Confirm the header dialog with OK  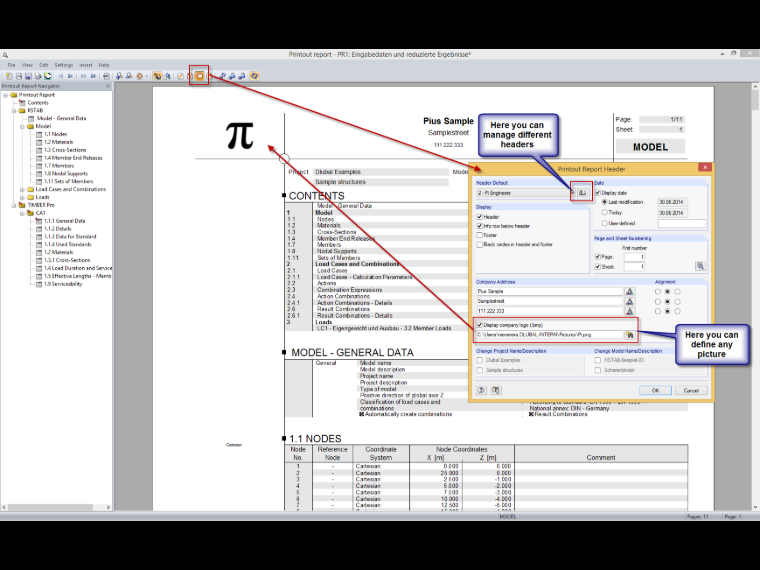[655, 390]
